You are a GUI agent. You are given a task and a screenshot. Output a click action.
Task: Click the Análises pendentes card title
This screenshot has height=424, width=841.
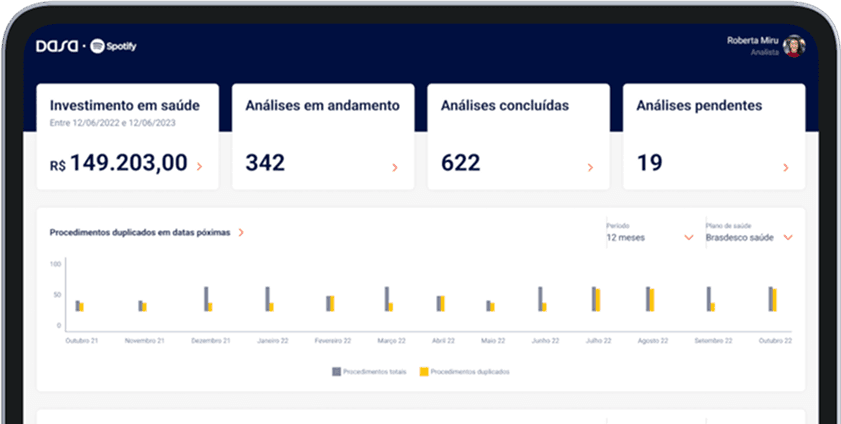pyautogui.click(x=699, y=106)
